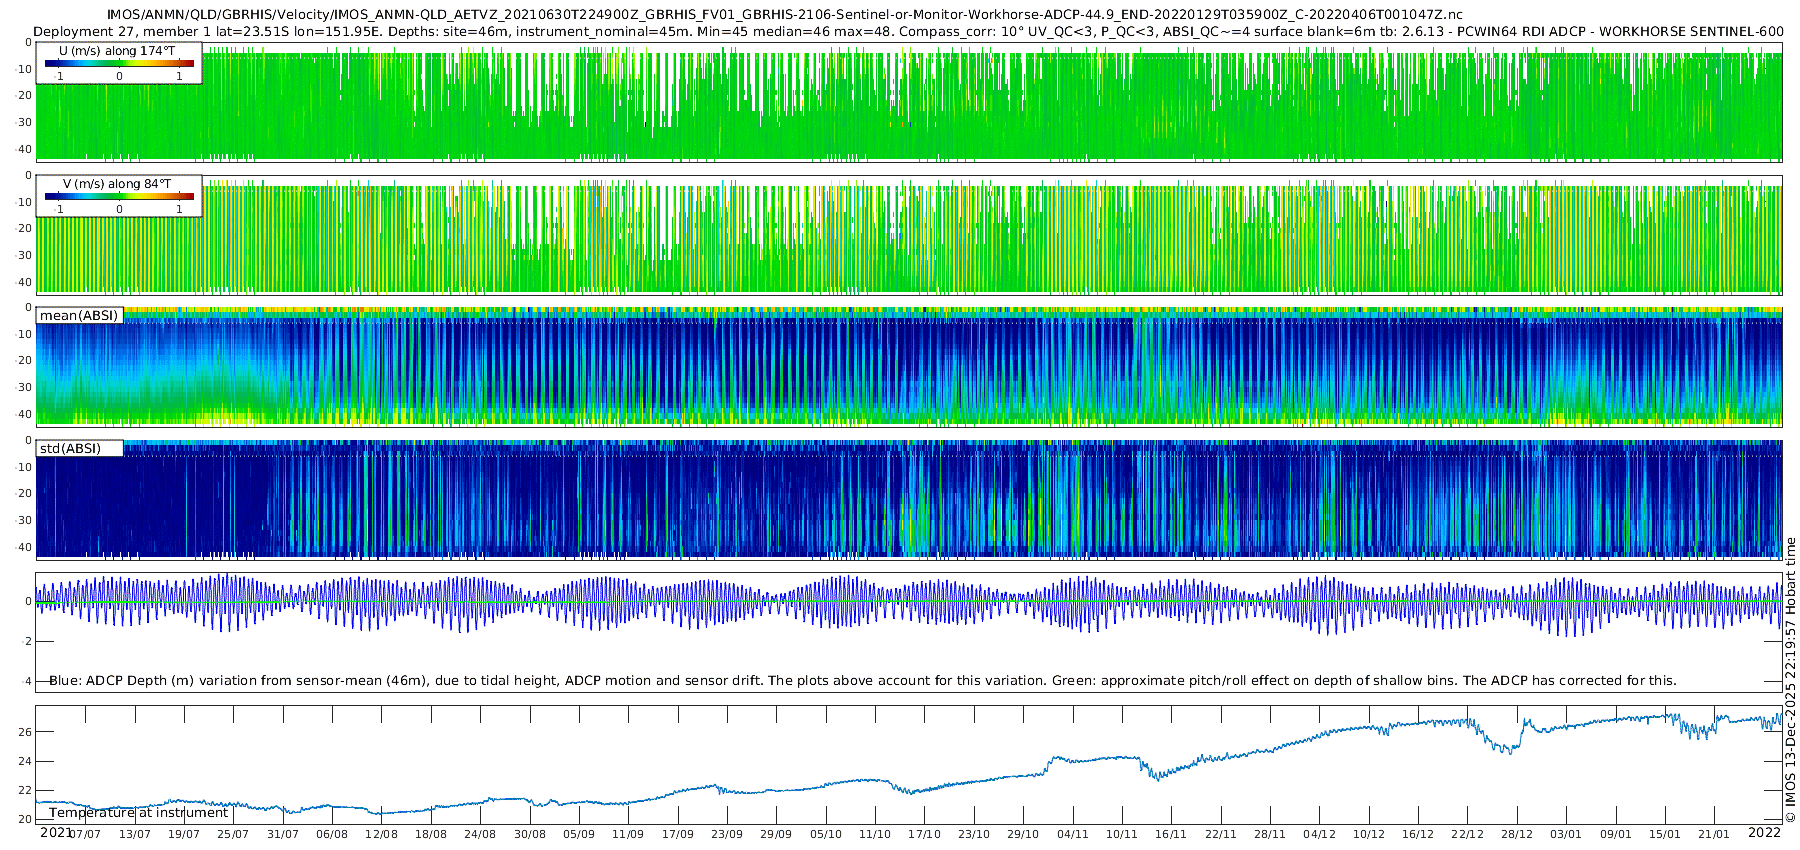Click the 17/10 date tick label
The image size is (1800, 850).
tap(924, 834)
